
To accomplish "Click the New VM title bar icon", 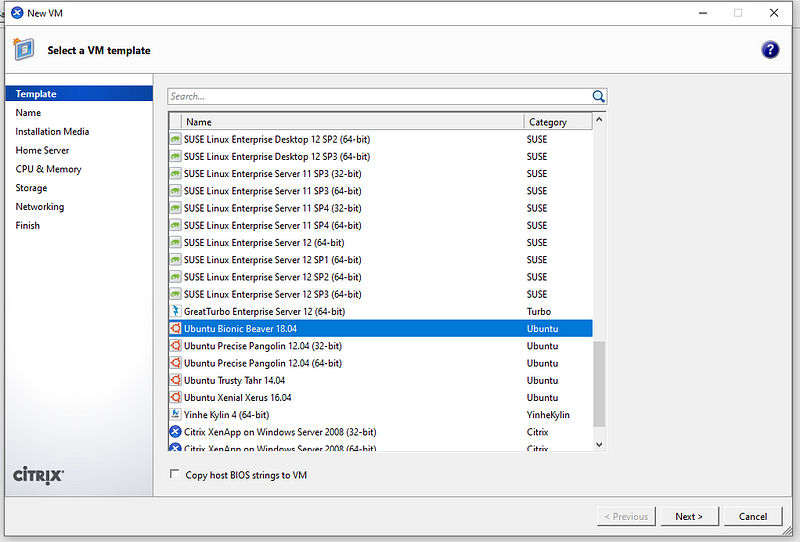I will coord(17,13).
